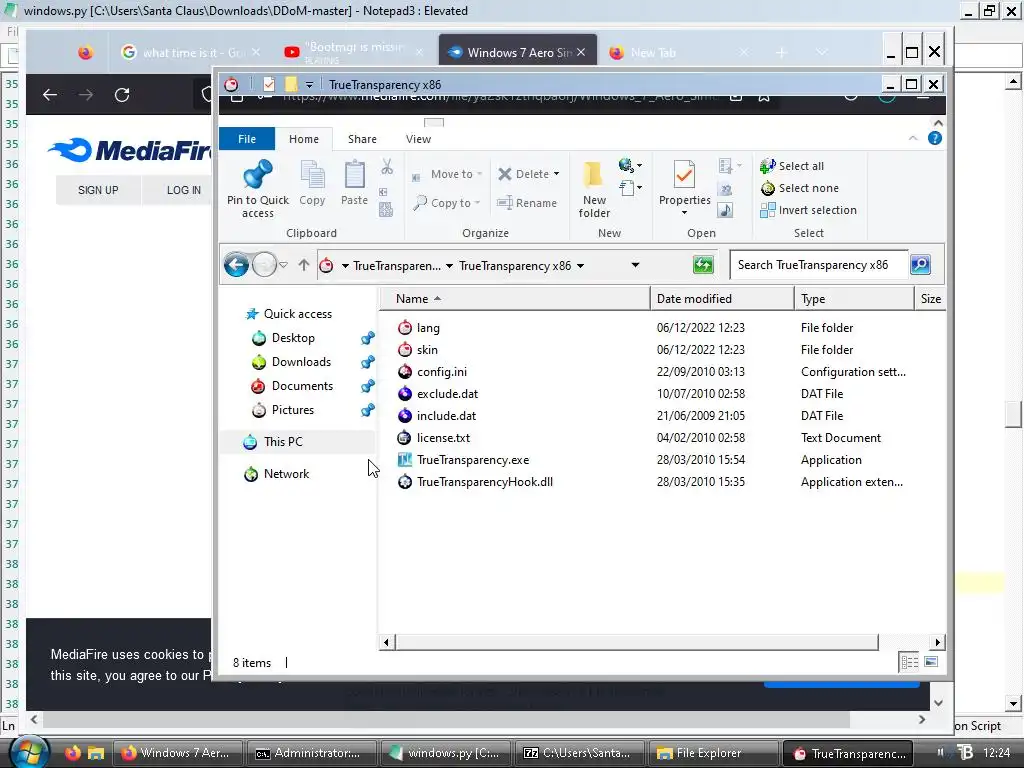Select the lang folder
This screenshot has height=768, width=1024.
click(428, 328)
